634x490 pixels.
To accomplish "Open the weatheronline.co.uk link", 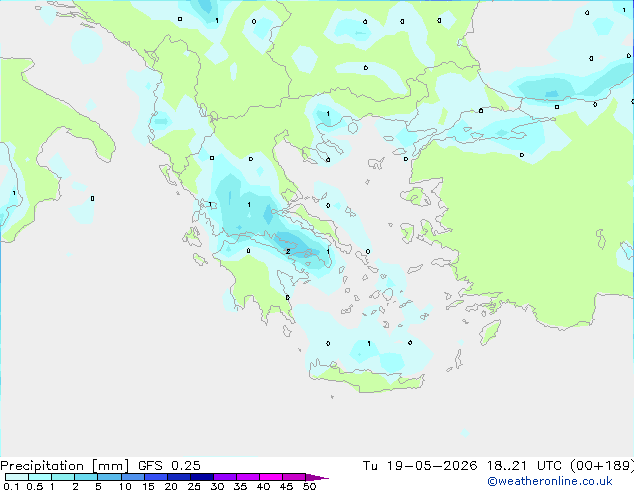I will [x=550, y=481].
